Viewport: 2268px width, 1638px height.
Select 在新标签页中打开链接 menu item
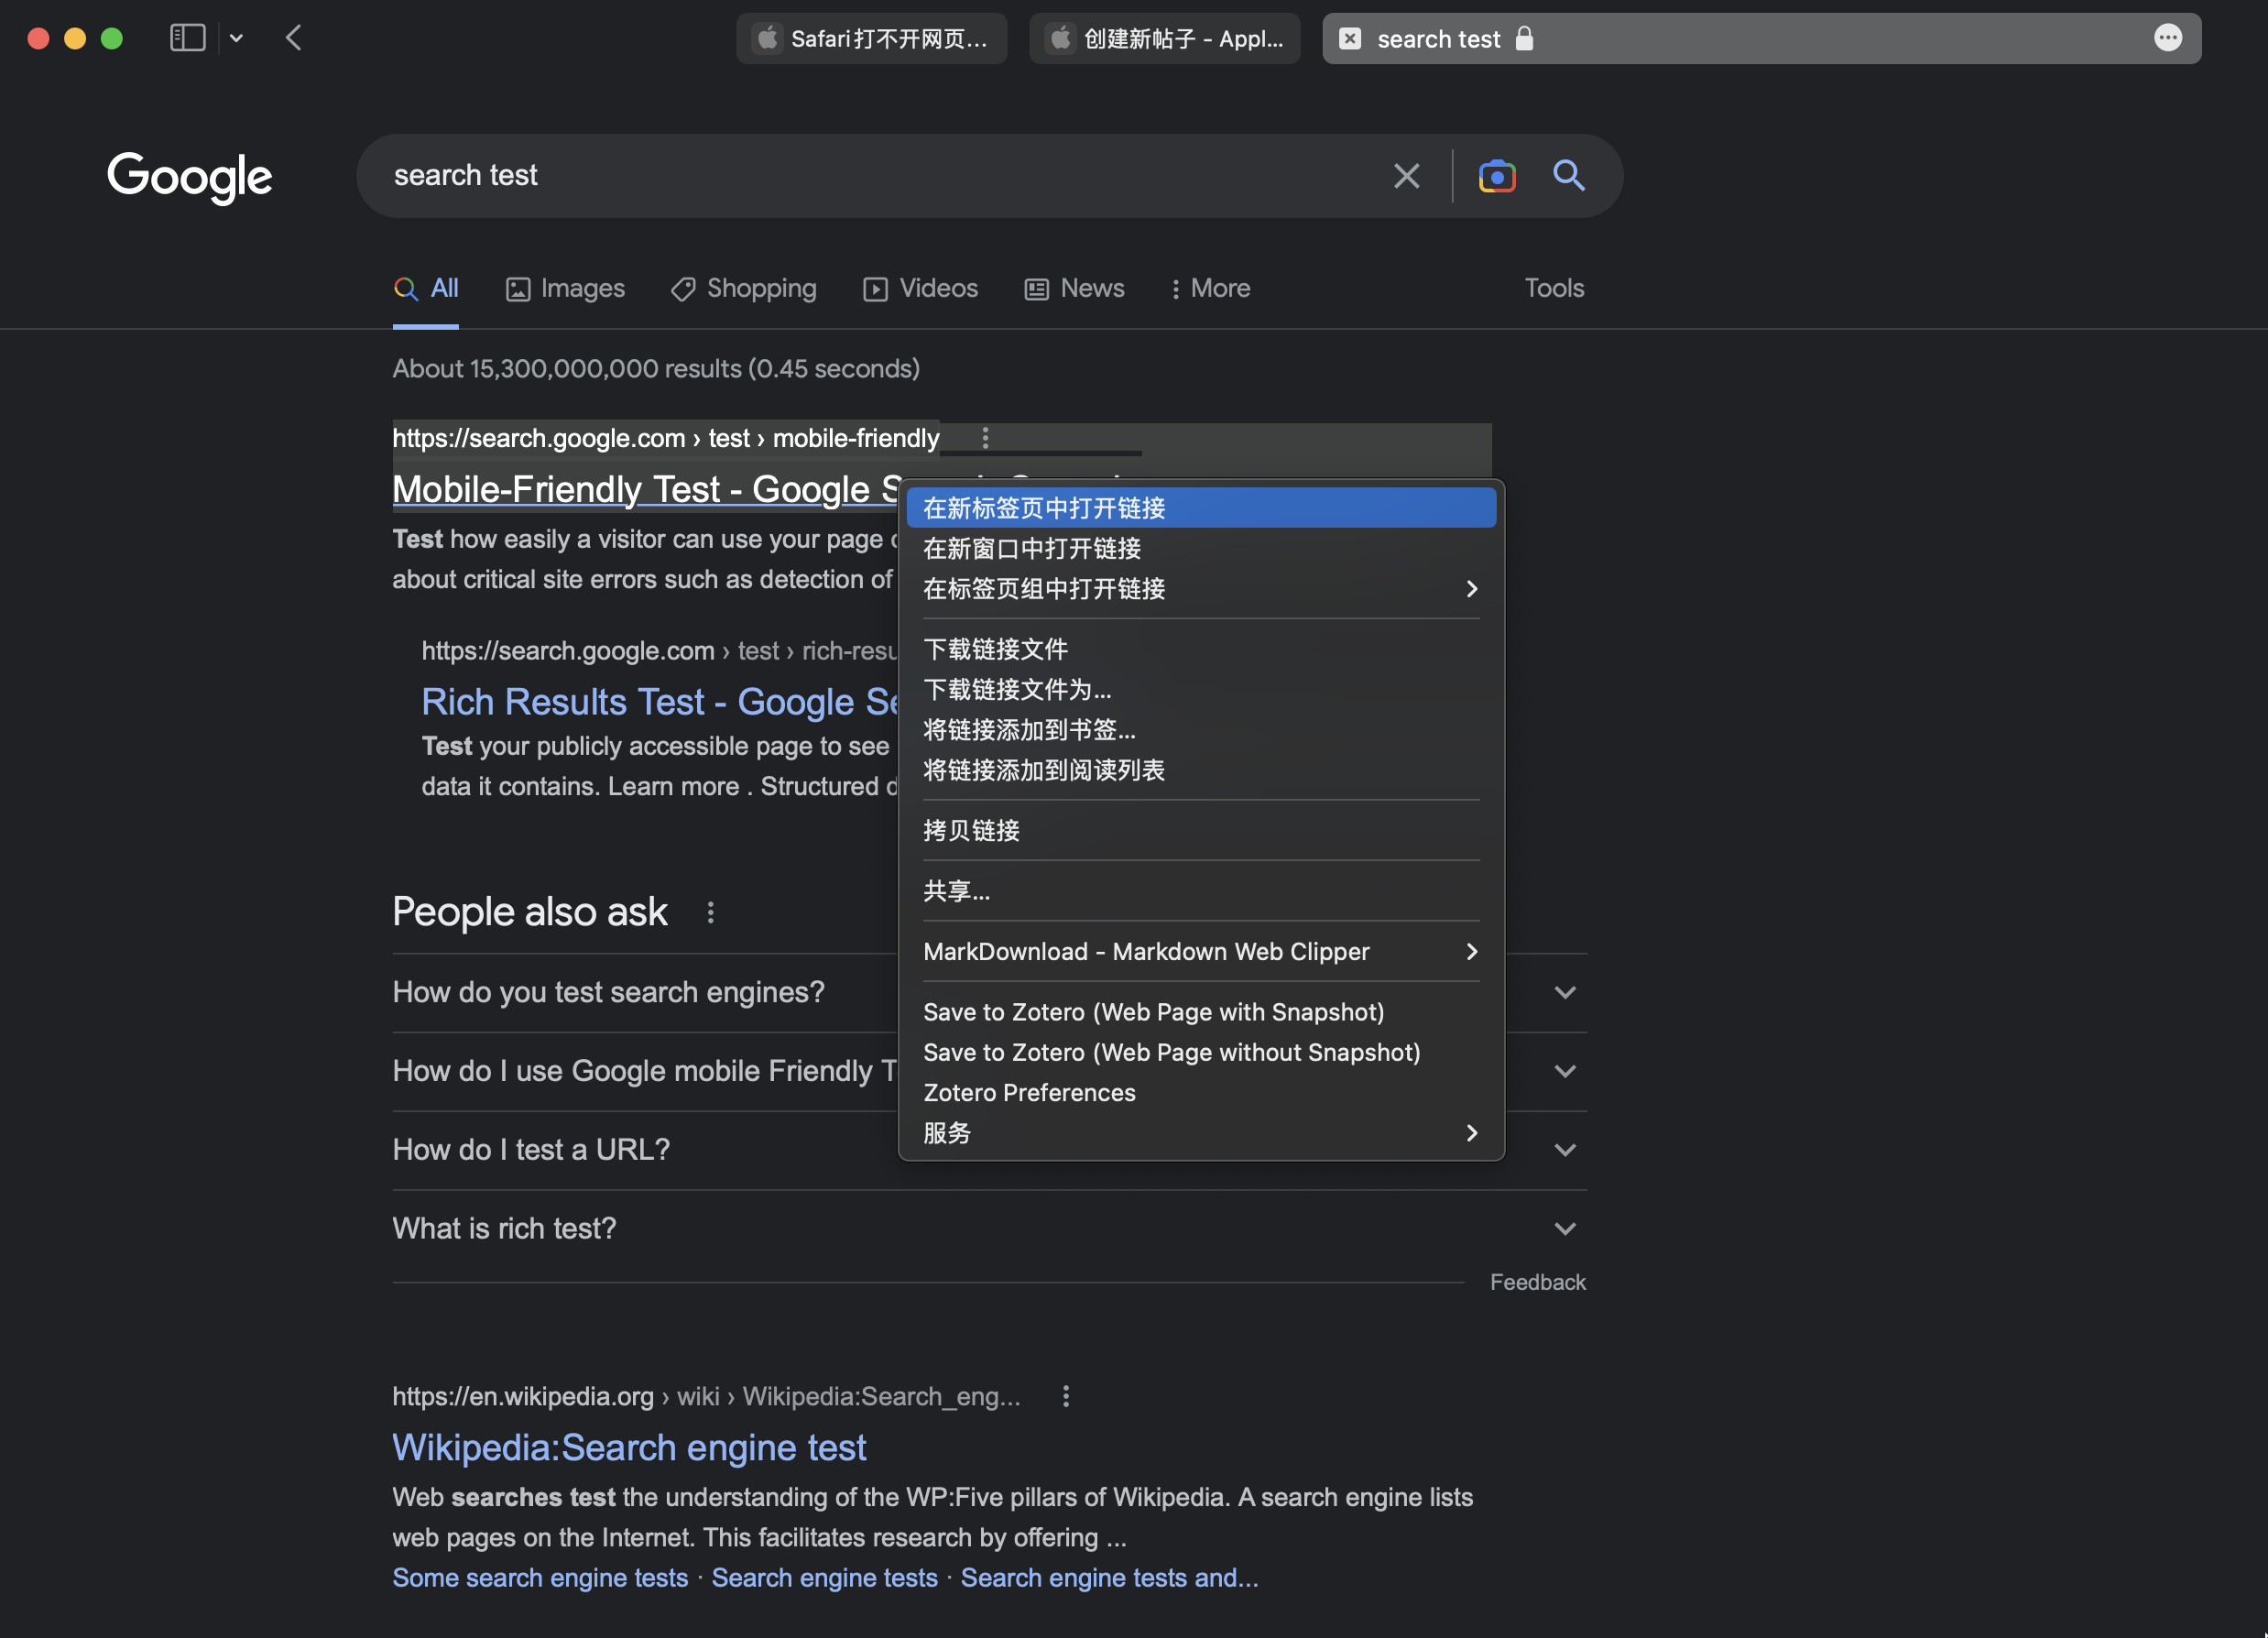pyautogui.click(x=1044, y=508)
